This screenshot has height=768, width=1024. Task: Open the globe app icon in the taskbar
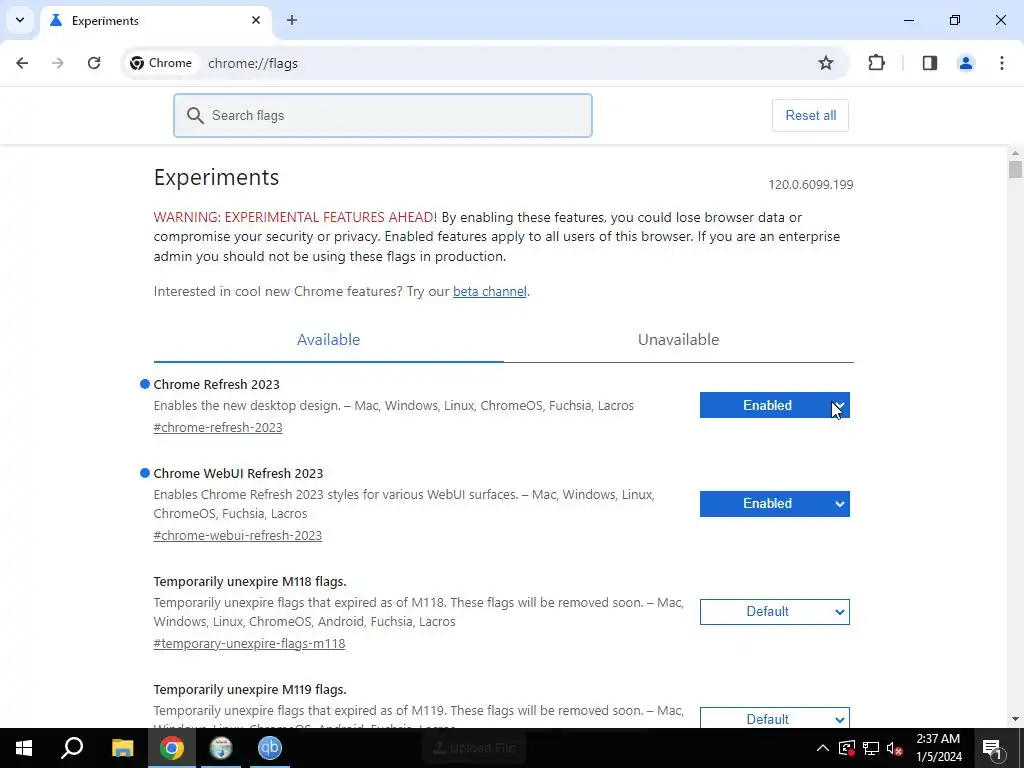point(221,748)
